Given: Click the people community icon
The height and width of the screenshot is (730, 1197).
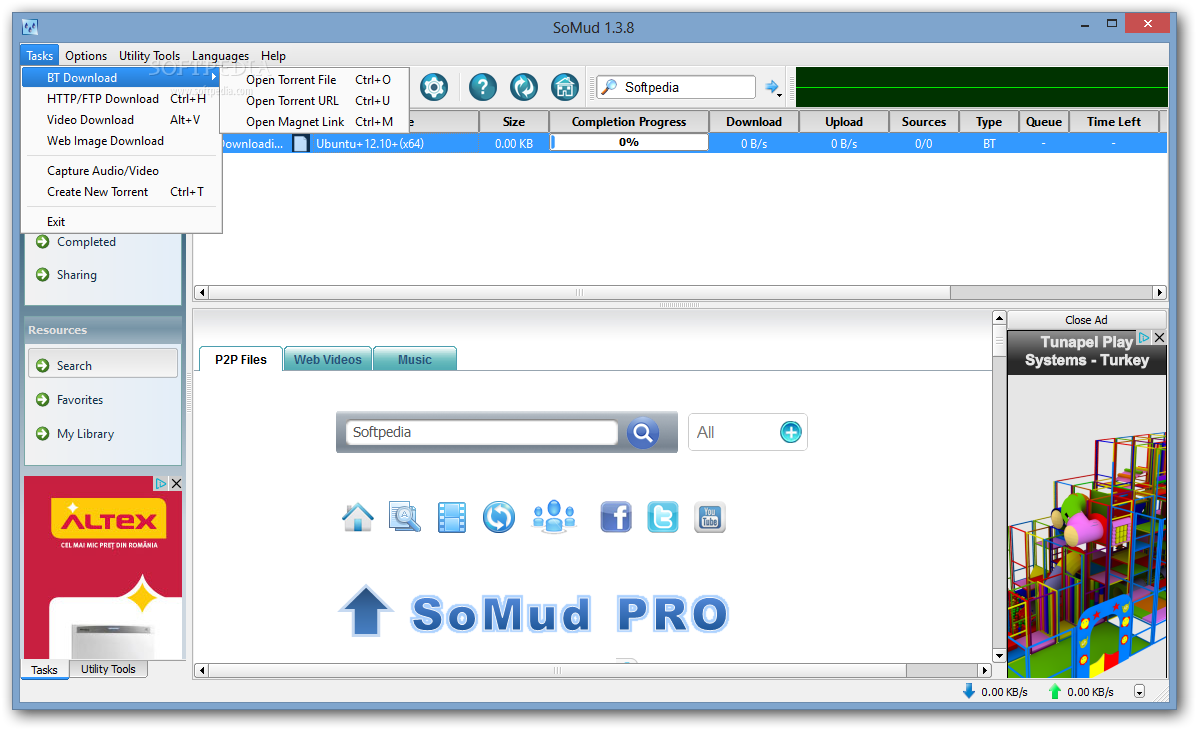Looking at the screenshot, I should (x=553, y=516).
